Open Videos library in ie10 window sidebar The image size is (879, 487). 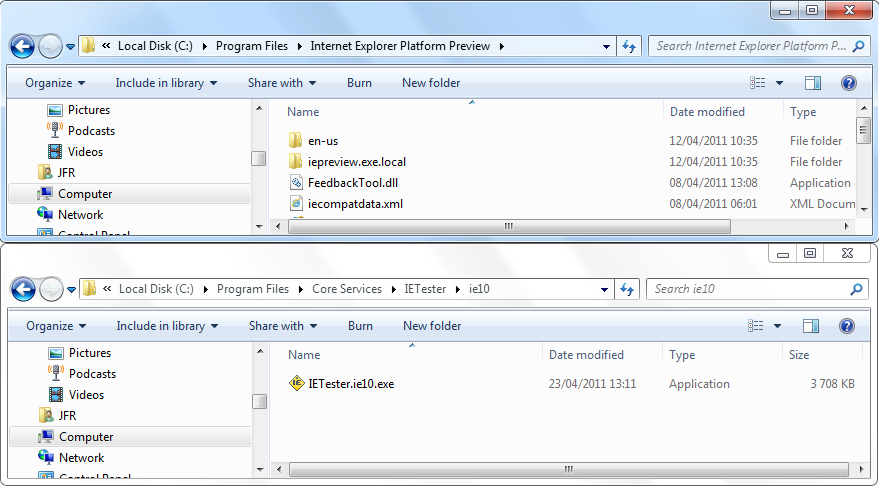77,395
